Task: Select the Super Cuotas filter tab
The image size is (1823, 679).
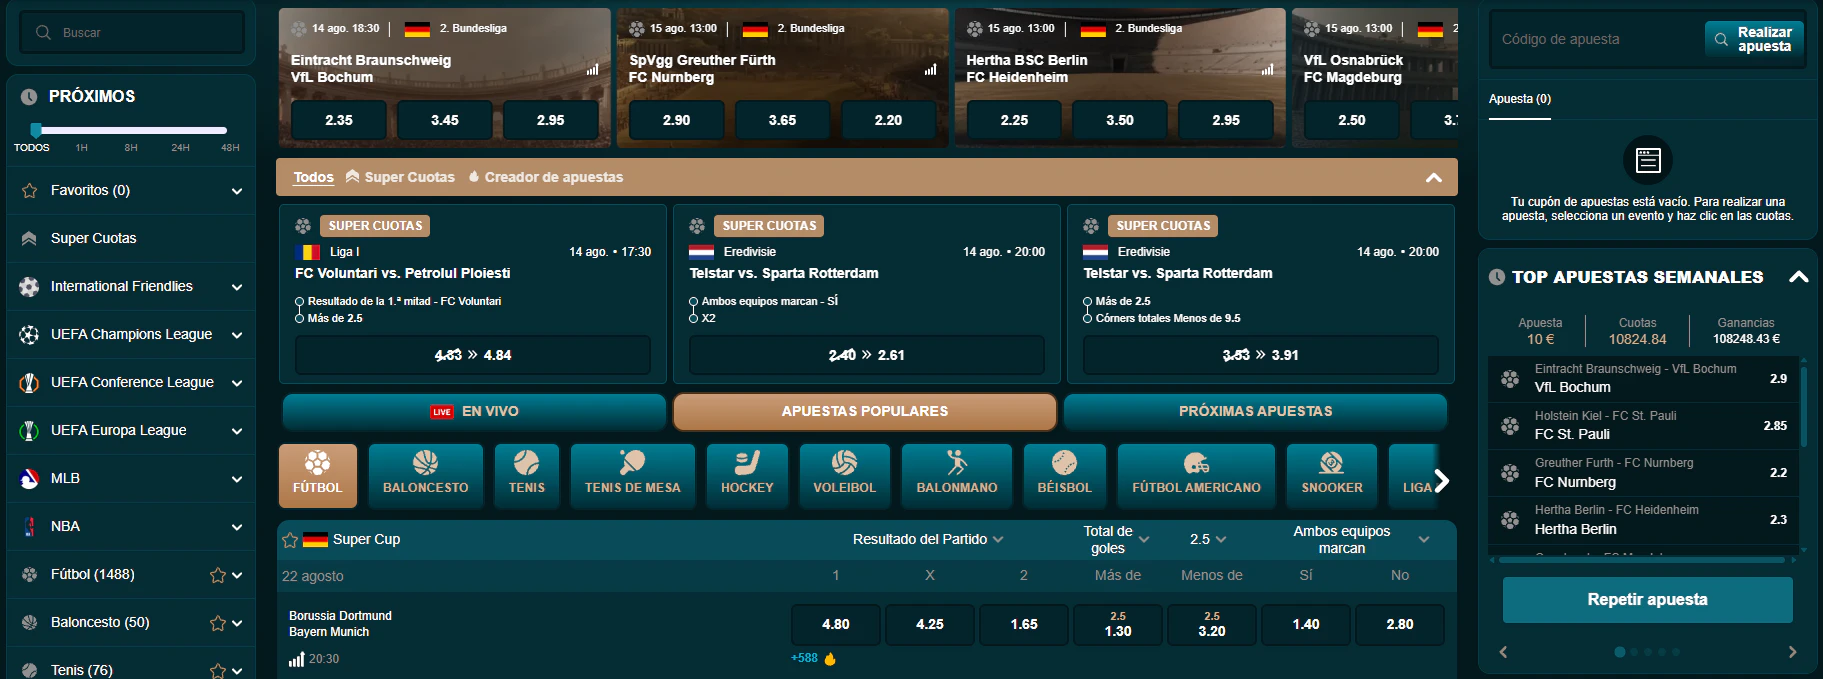Action: click(400, 177)
